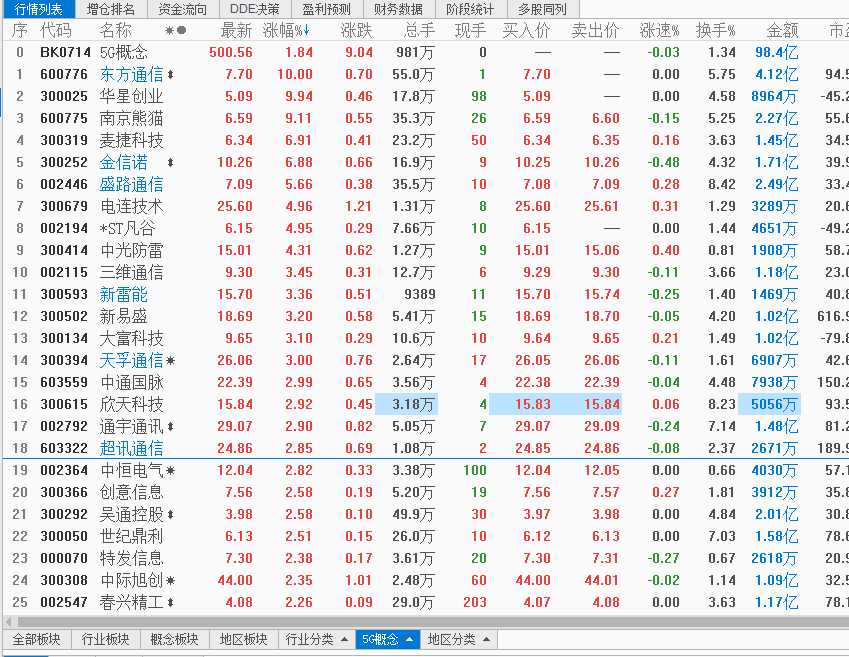Select the stock name 麦捷科技
This screenshot has height=657, width=849.
point(132,141)
